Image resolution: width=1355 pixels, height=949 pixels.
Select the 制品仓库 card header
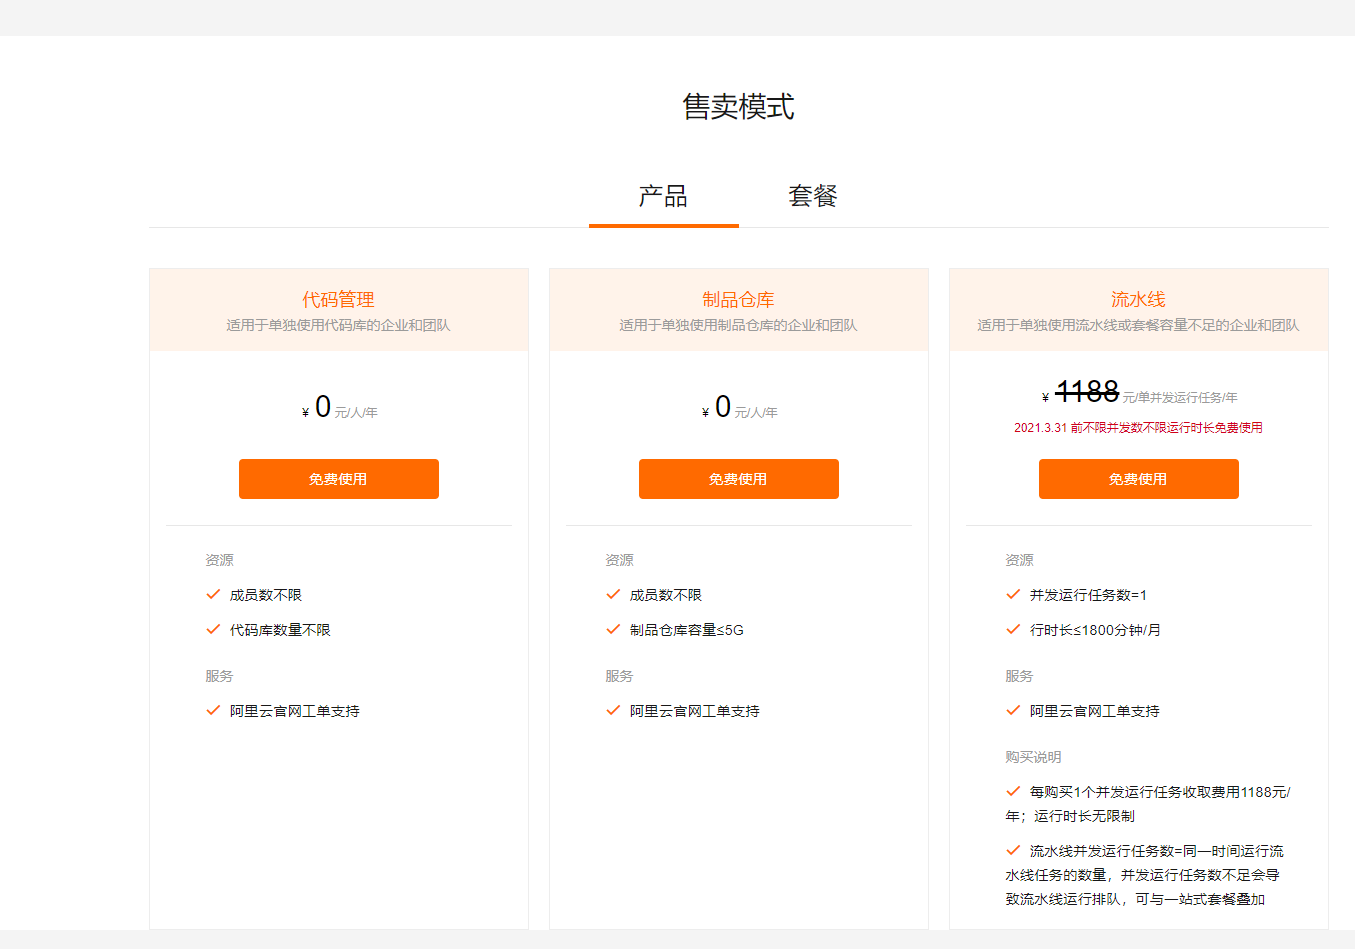coord(738,298)
